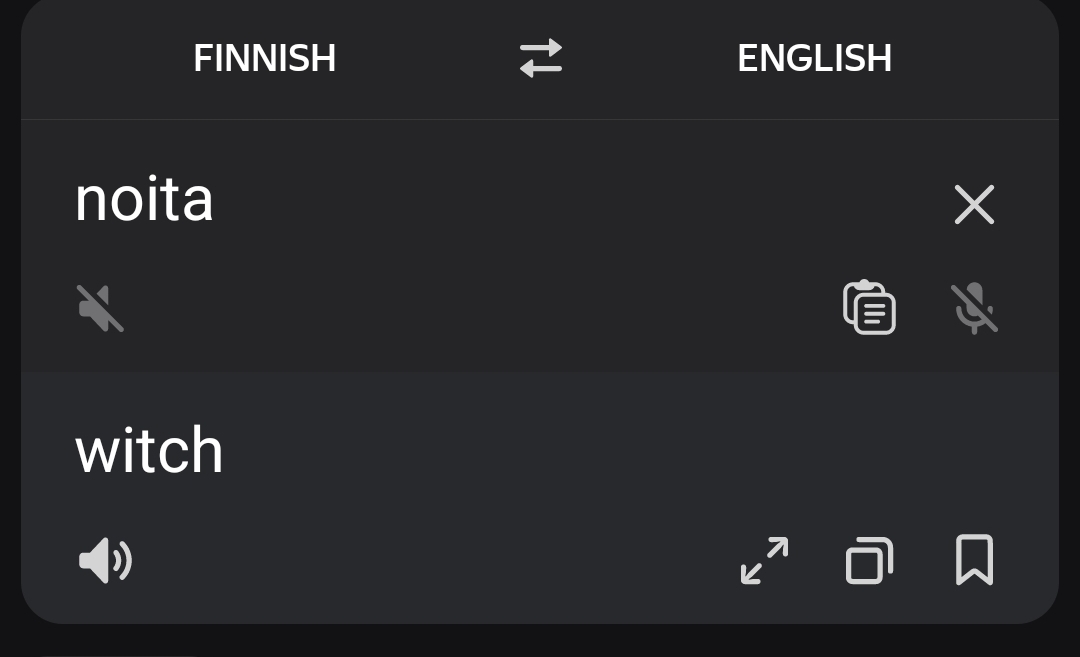This screenshot has height=657, width=1080.
Task: Click the word 'noita' to edit
Action: (144, 200)
